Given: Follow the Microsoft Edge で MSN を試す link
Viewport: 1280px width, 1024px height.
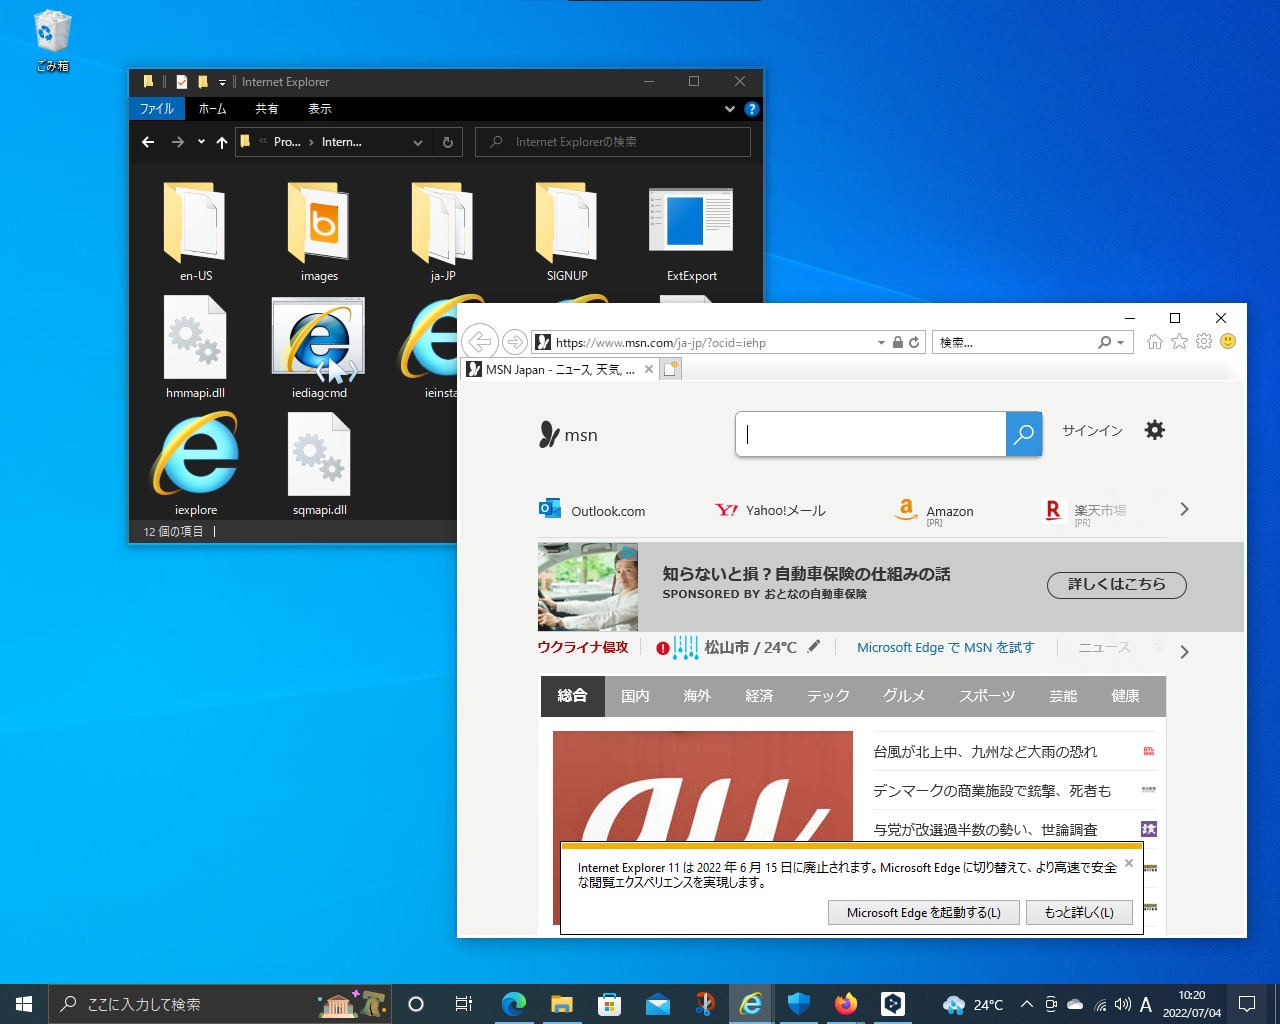Looking at the screenshot, I should coord(945,647).
